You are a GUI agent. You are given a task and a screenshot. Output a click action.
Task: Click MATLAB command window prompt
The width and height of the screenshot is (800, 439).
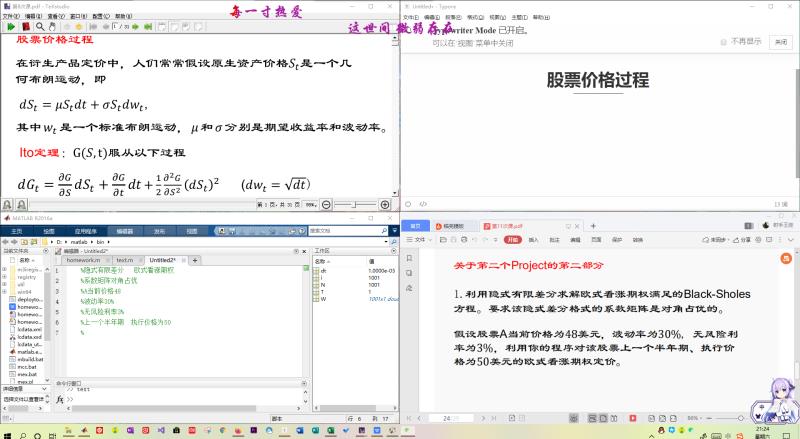(x=70, y=399)
